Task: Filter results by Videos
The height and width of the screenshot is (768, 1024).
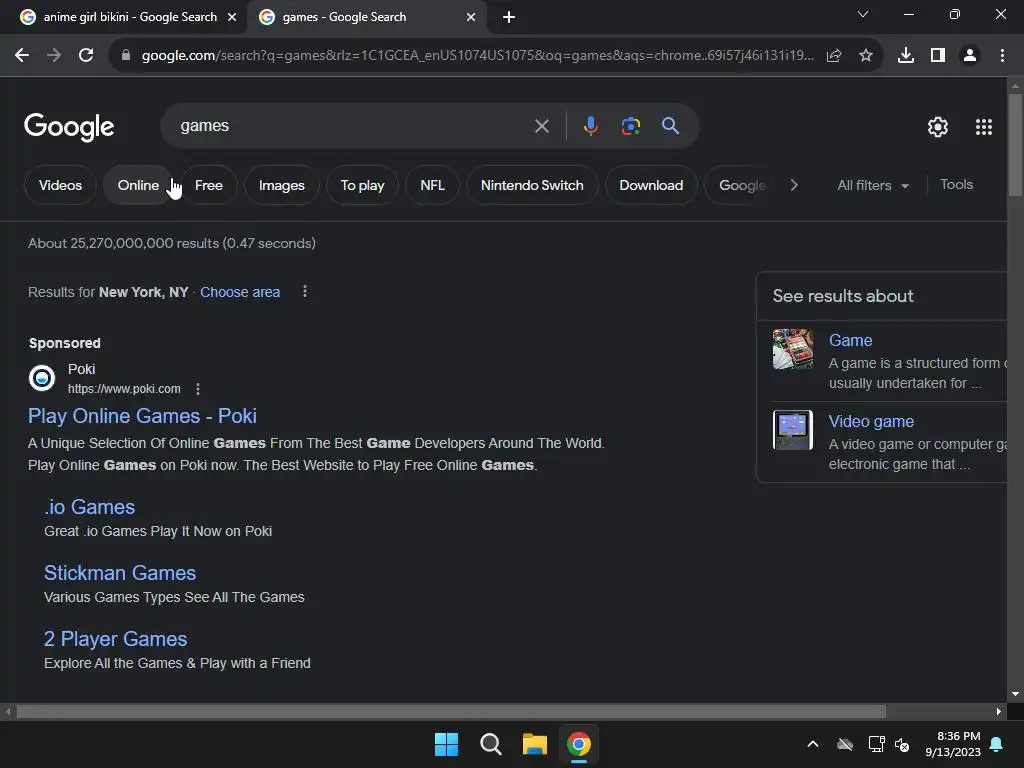Action: pyautogui.click(x=60, y=185)
